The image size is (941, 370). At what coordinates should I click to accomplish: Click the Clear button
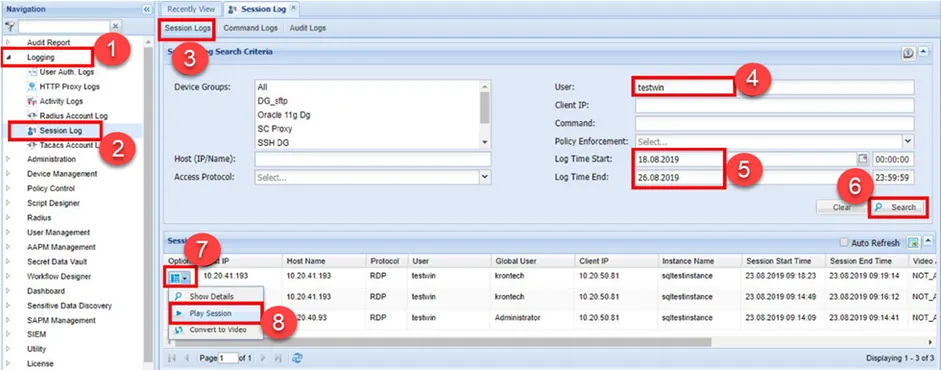841,207
